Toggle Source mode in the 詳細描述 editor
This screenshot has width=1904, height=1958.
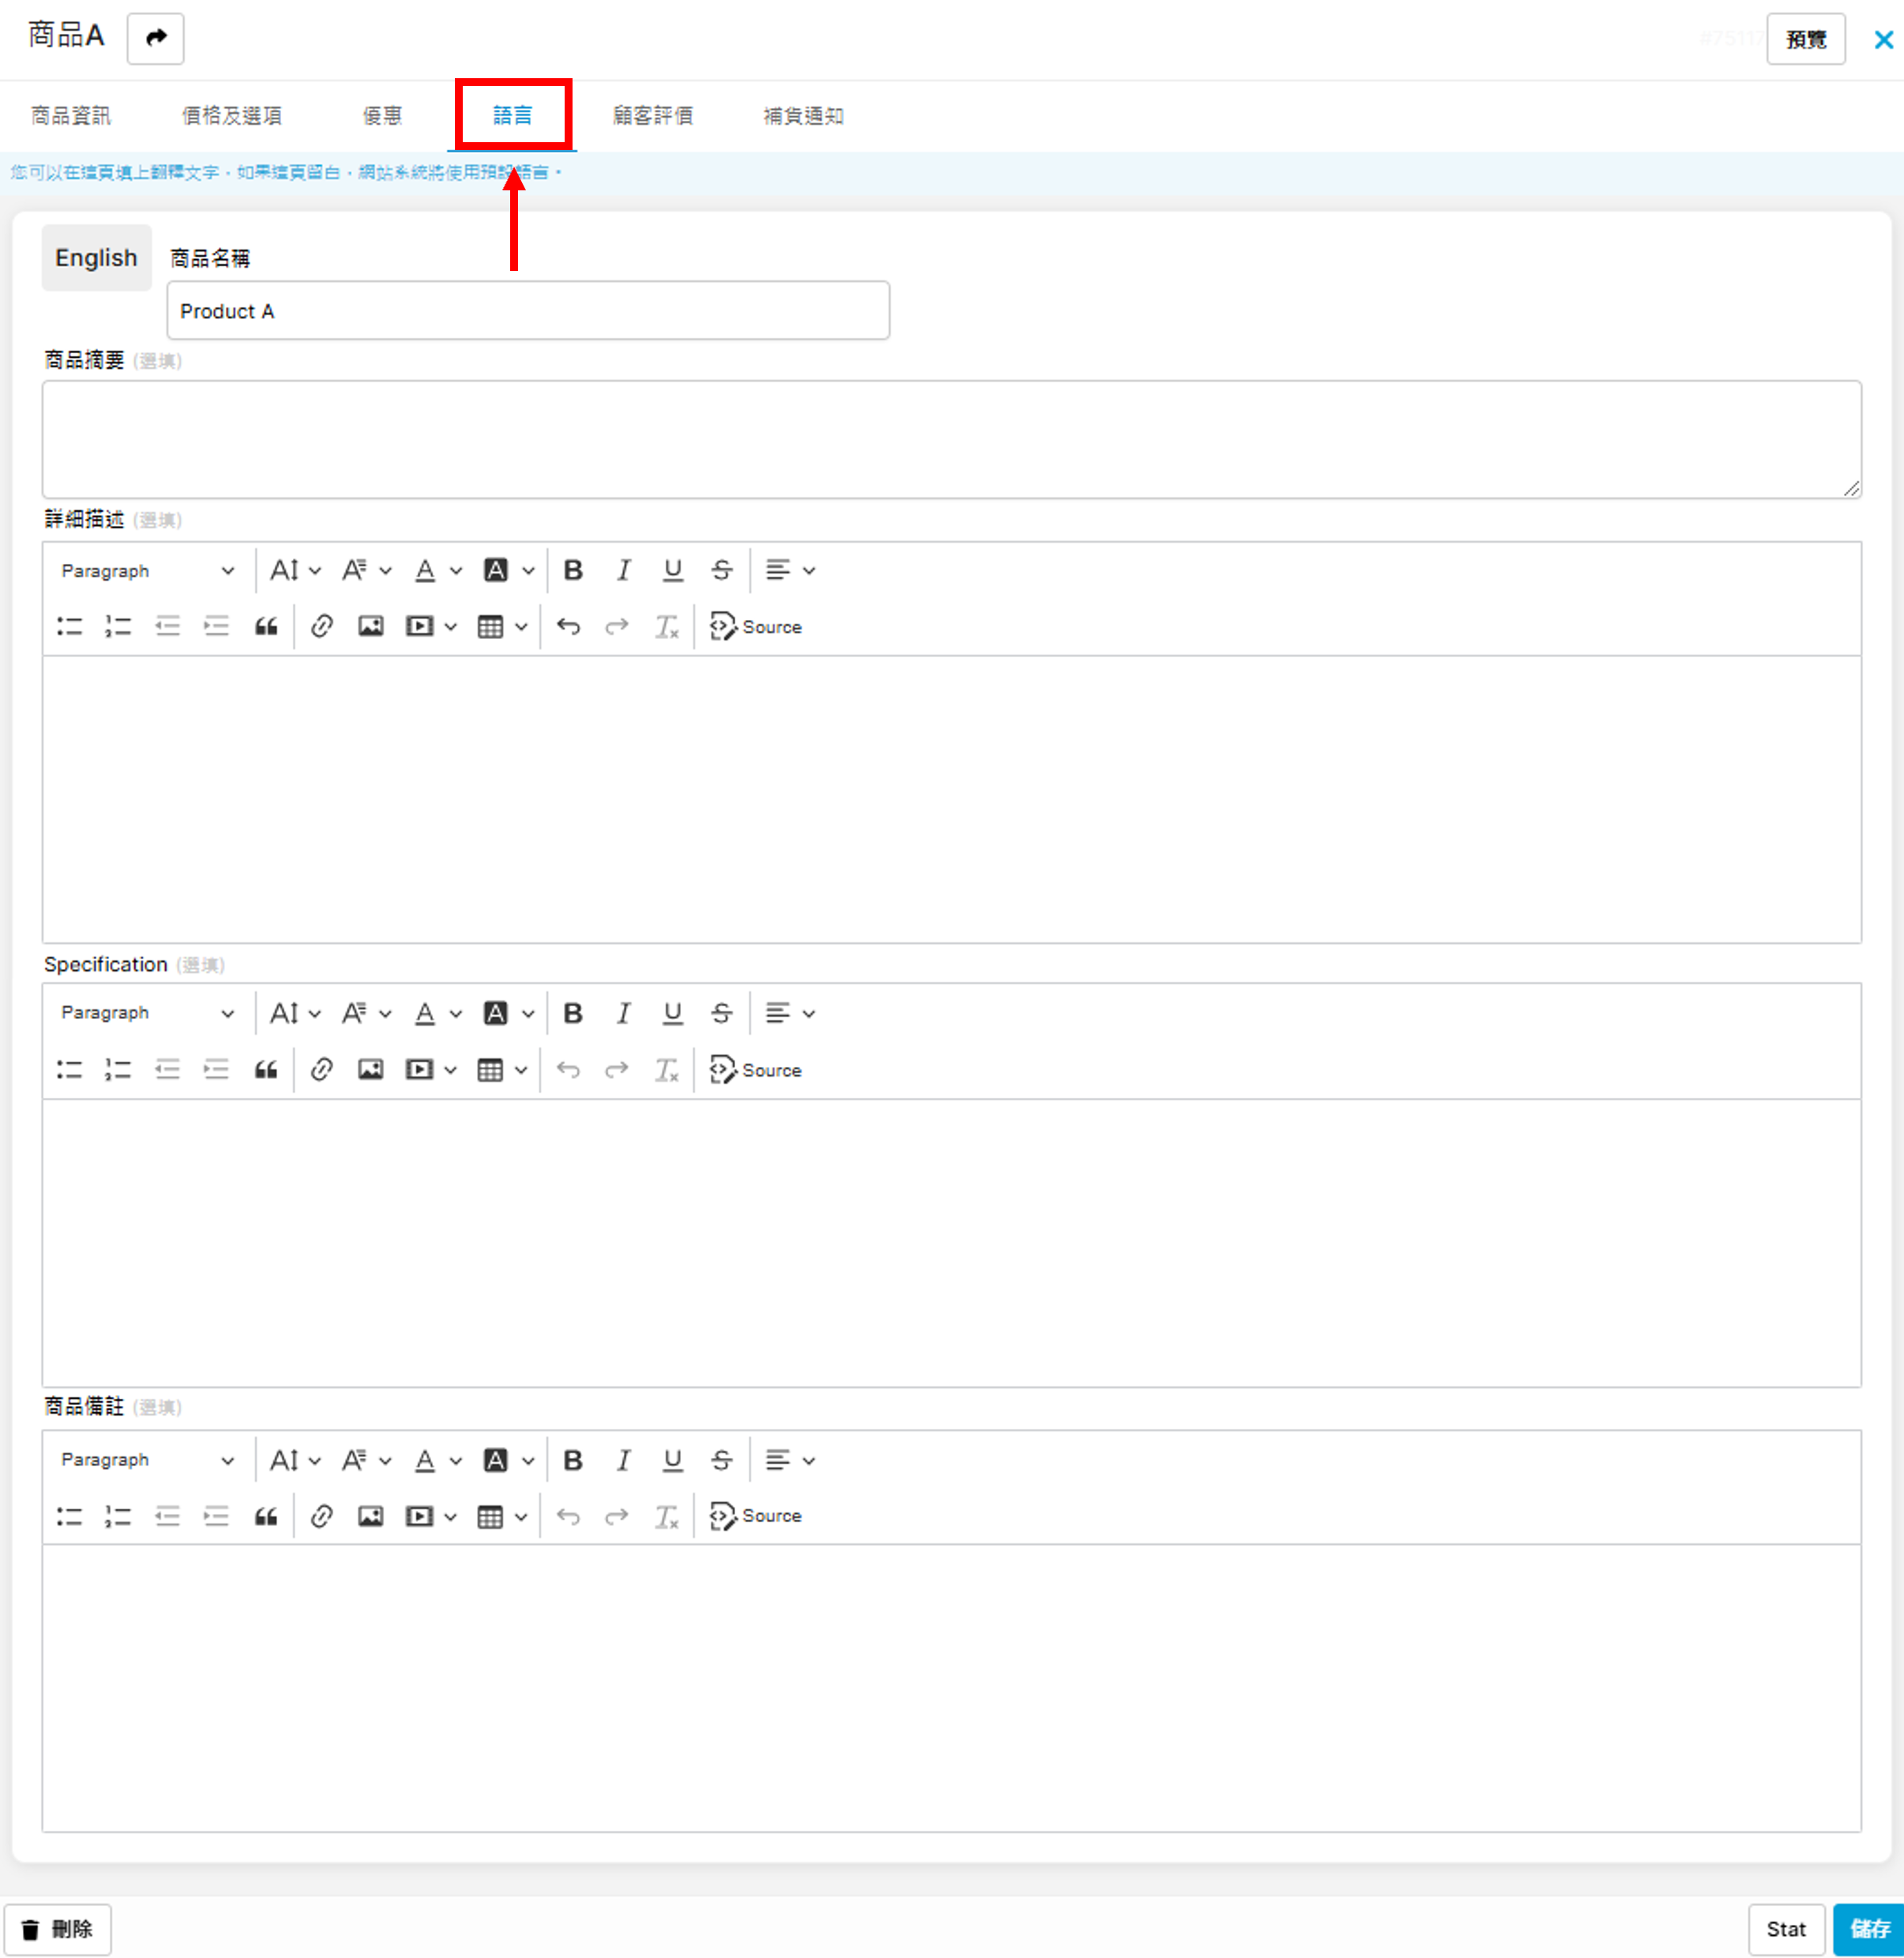(756, 627)
